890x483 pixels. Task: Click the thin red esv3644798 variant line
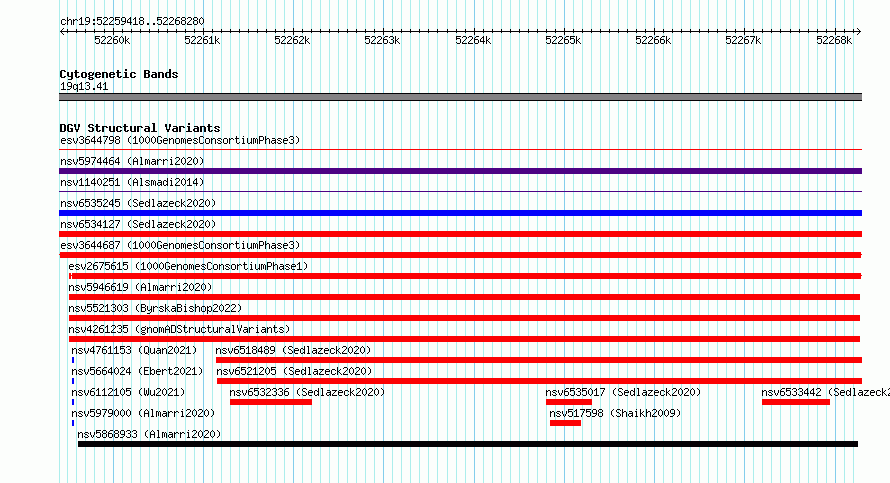pos(460,150)
